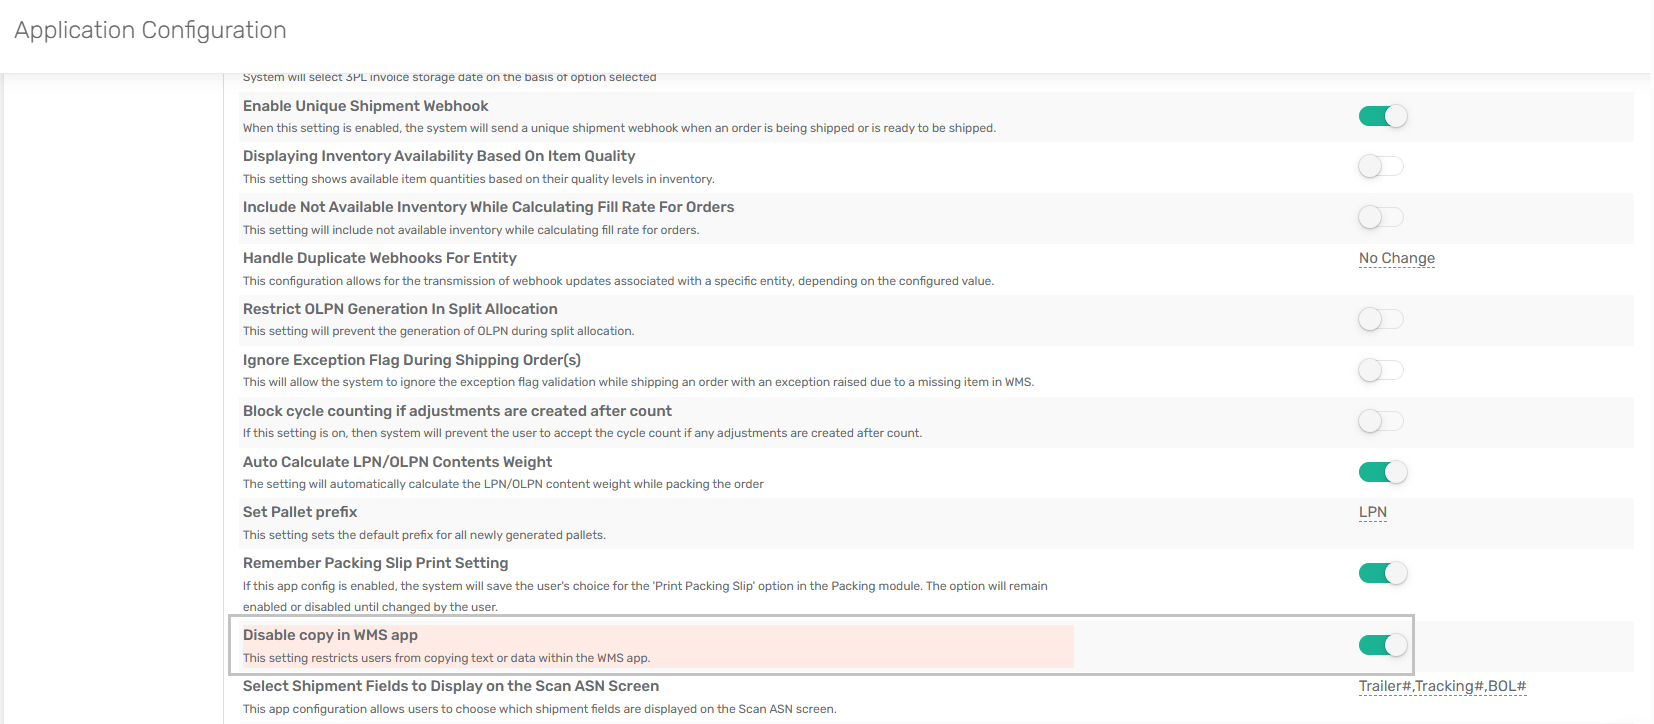
Task: Click the Set Pallet prefix setting title
Action: (x=300, y=512)
